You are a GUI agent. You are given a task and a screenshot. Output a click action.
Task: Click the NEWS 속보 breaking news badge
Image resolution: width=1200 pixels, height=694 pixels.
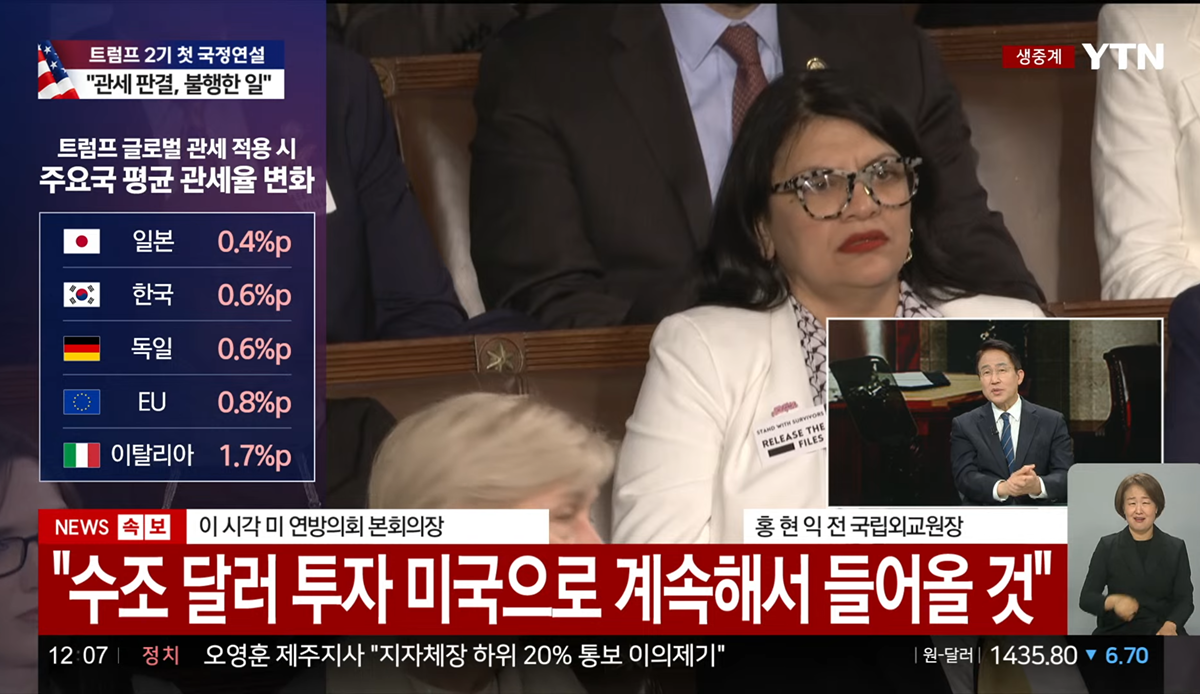(x=111, y=526)
